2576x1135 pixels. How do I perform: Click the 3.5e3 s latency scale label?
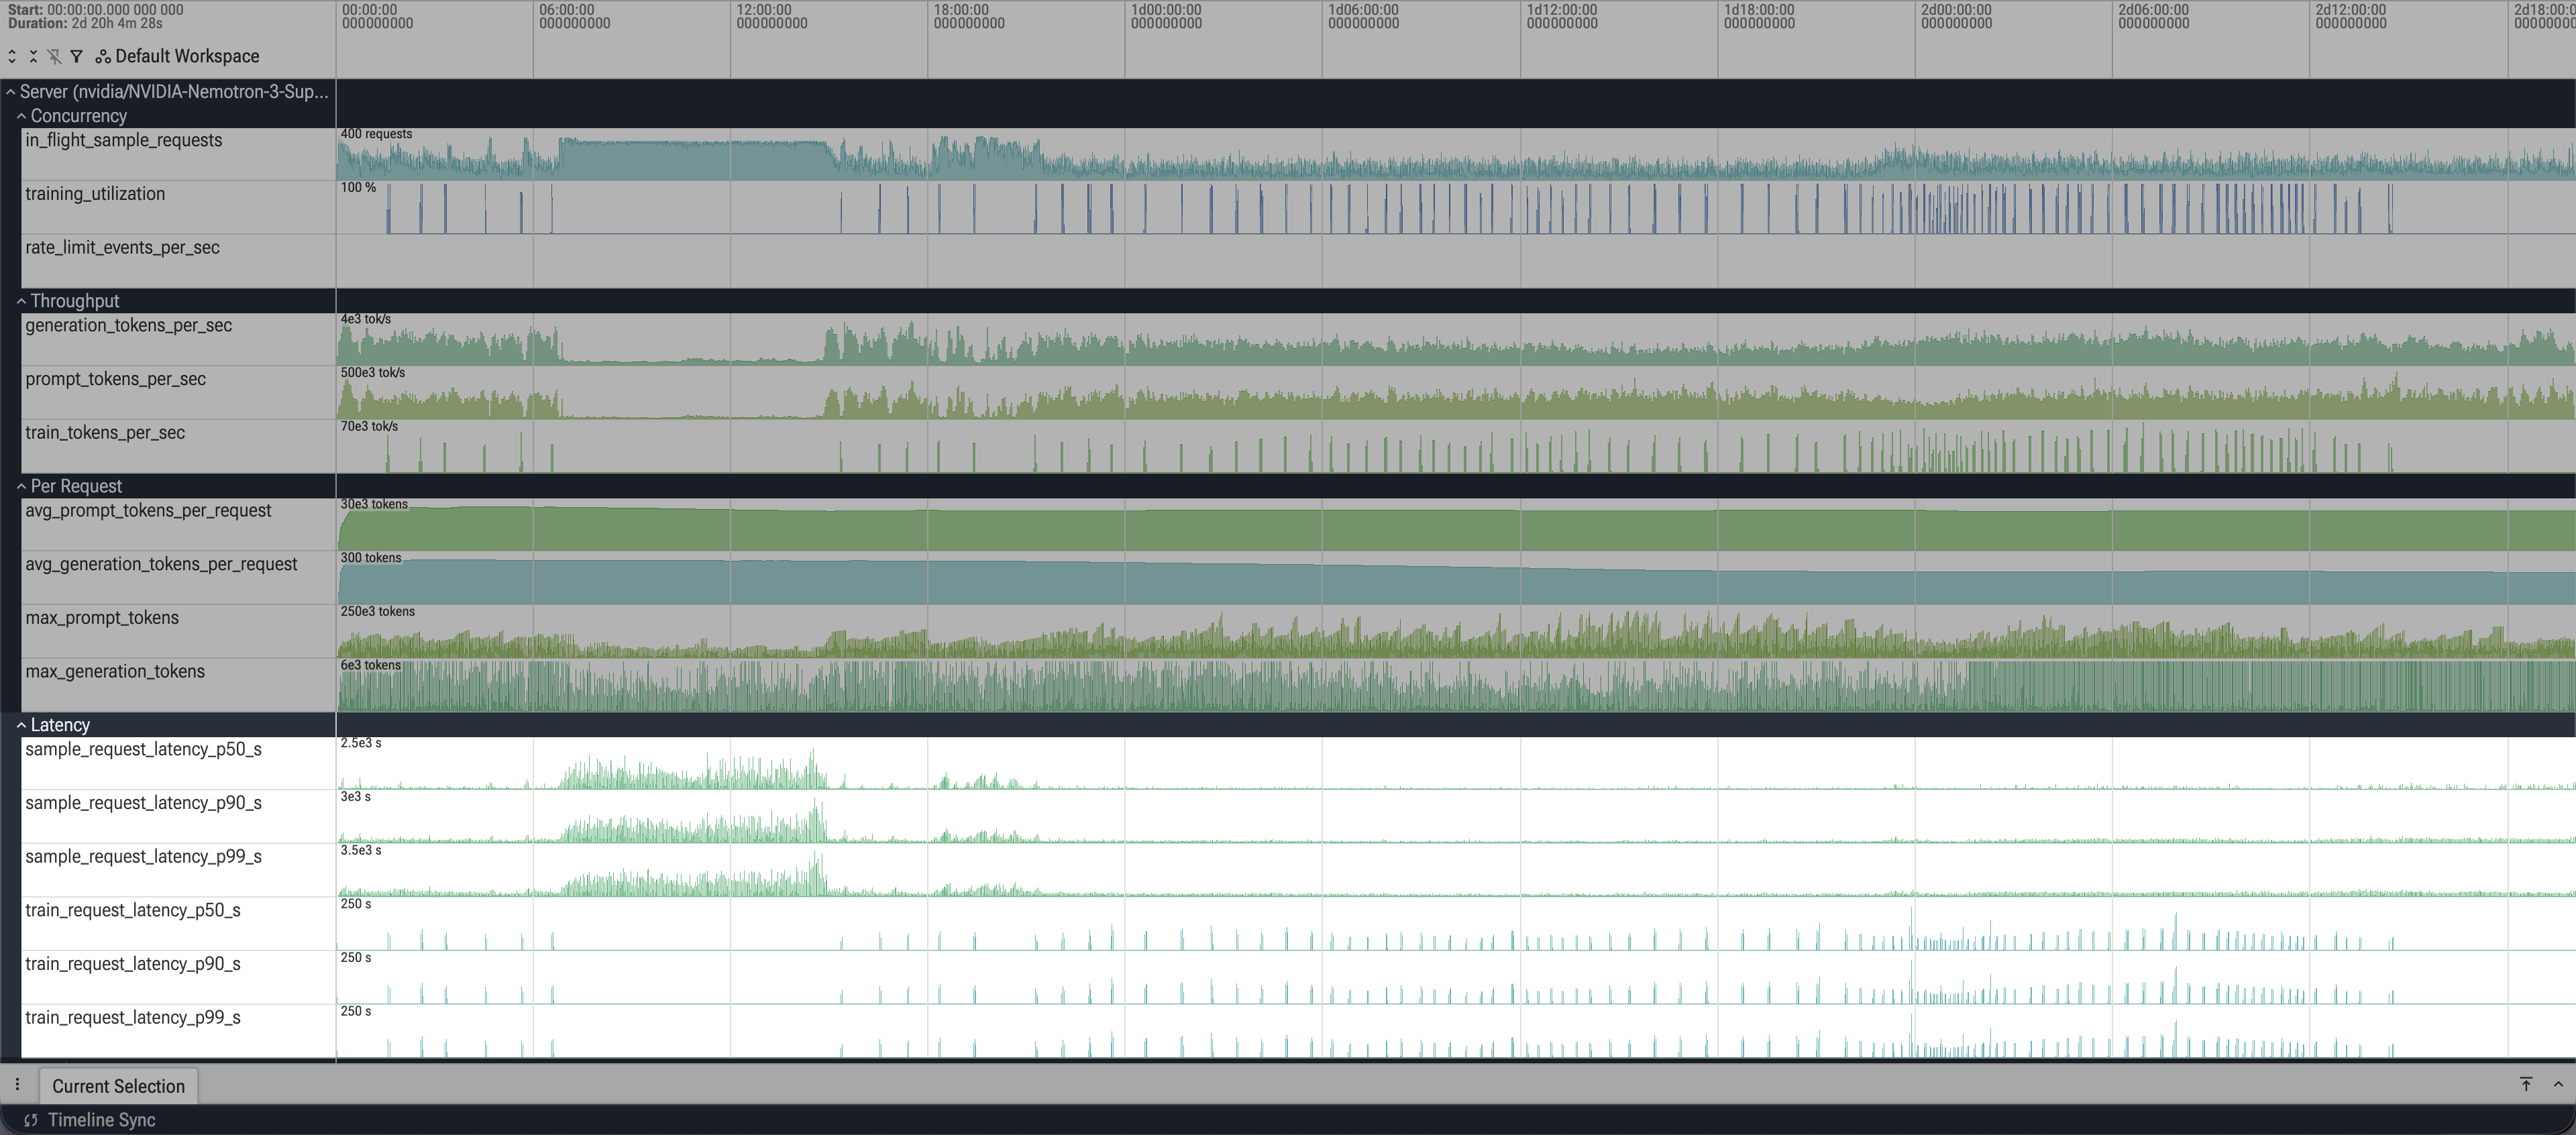coord(361,851)
